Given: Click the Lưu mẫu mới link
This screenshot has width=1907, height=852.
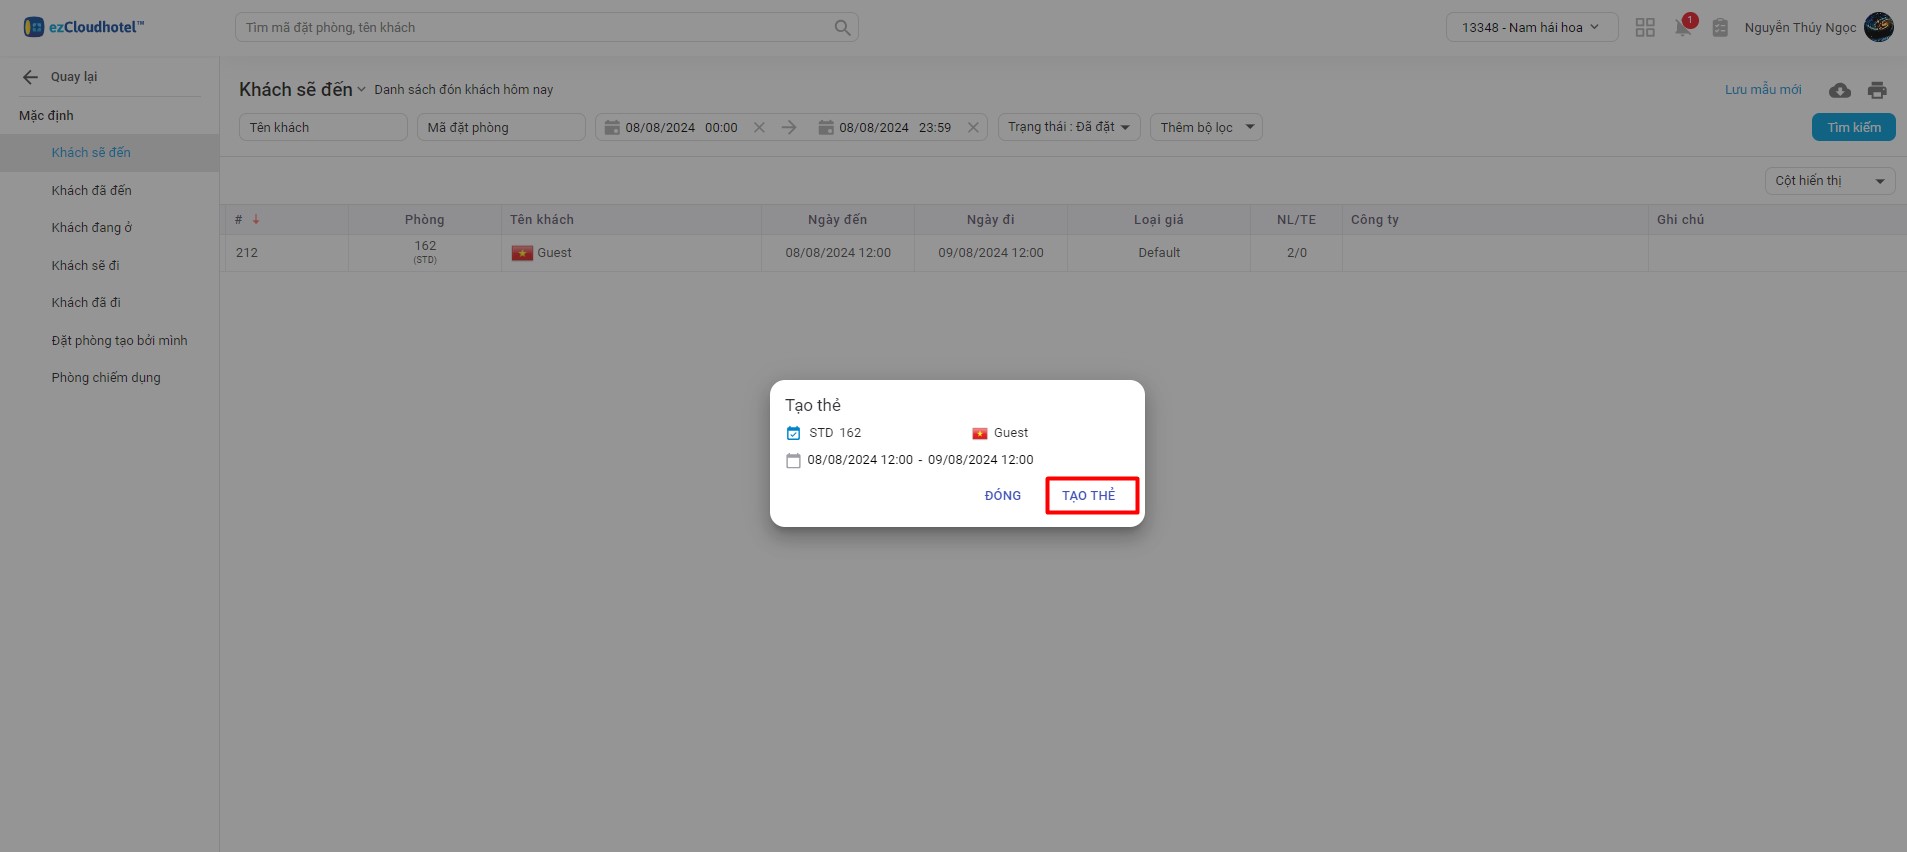Looking at the screenshot, I should click(1762, 90).
